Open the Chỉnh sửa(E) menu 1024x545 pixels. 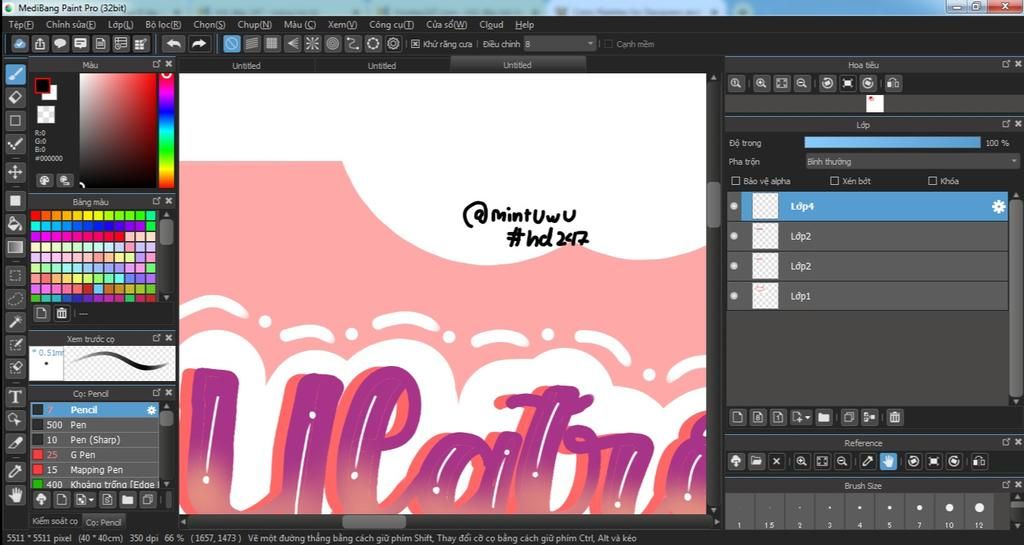tap(71, 25)
